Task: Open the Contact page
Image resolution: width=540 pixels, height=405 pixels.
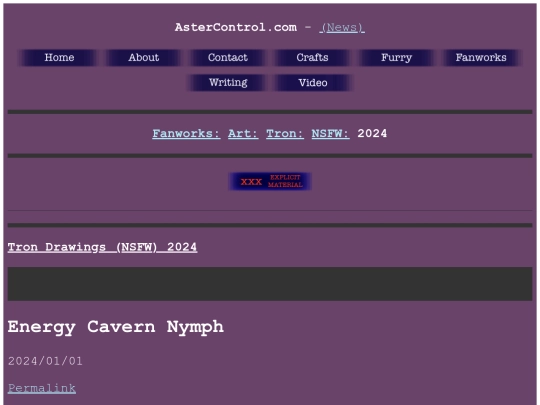Action: click(228, 58)
